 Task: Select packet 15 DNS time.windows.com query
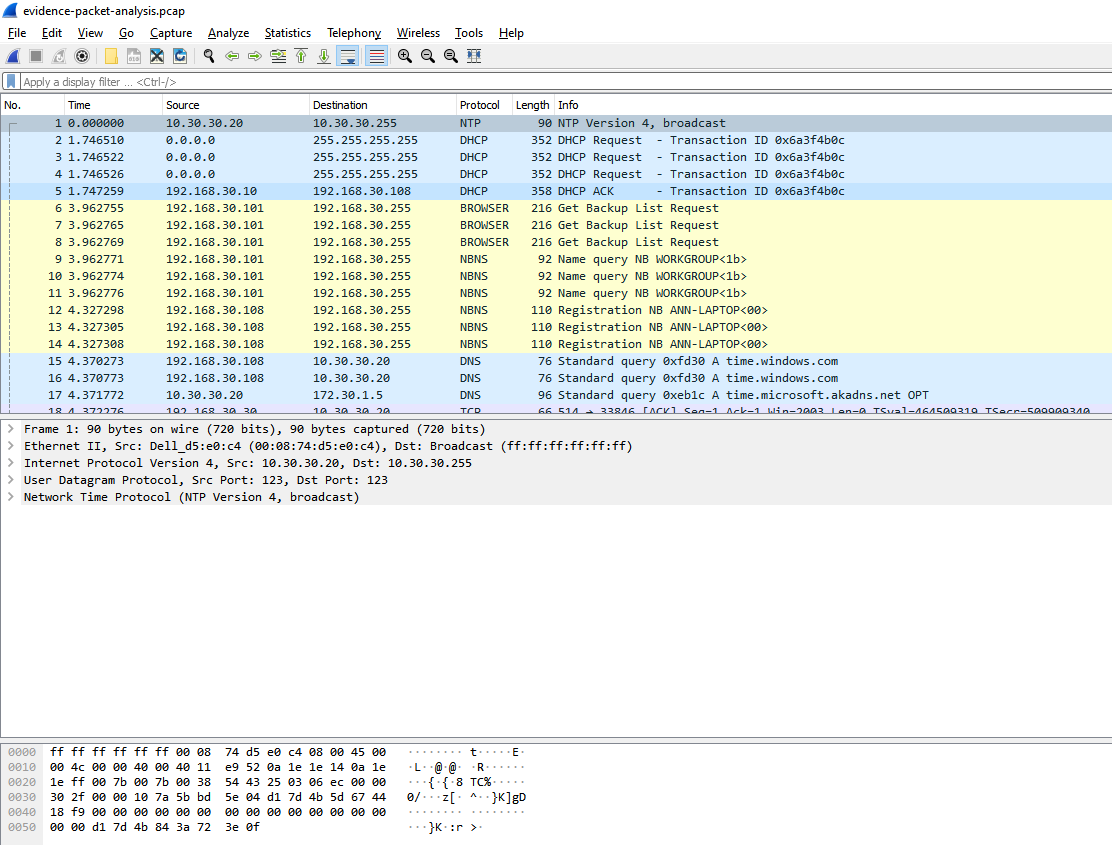tap(556, 362)
